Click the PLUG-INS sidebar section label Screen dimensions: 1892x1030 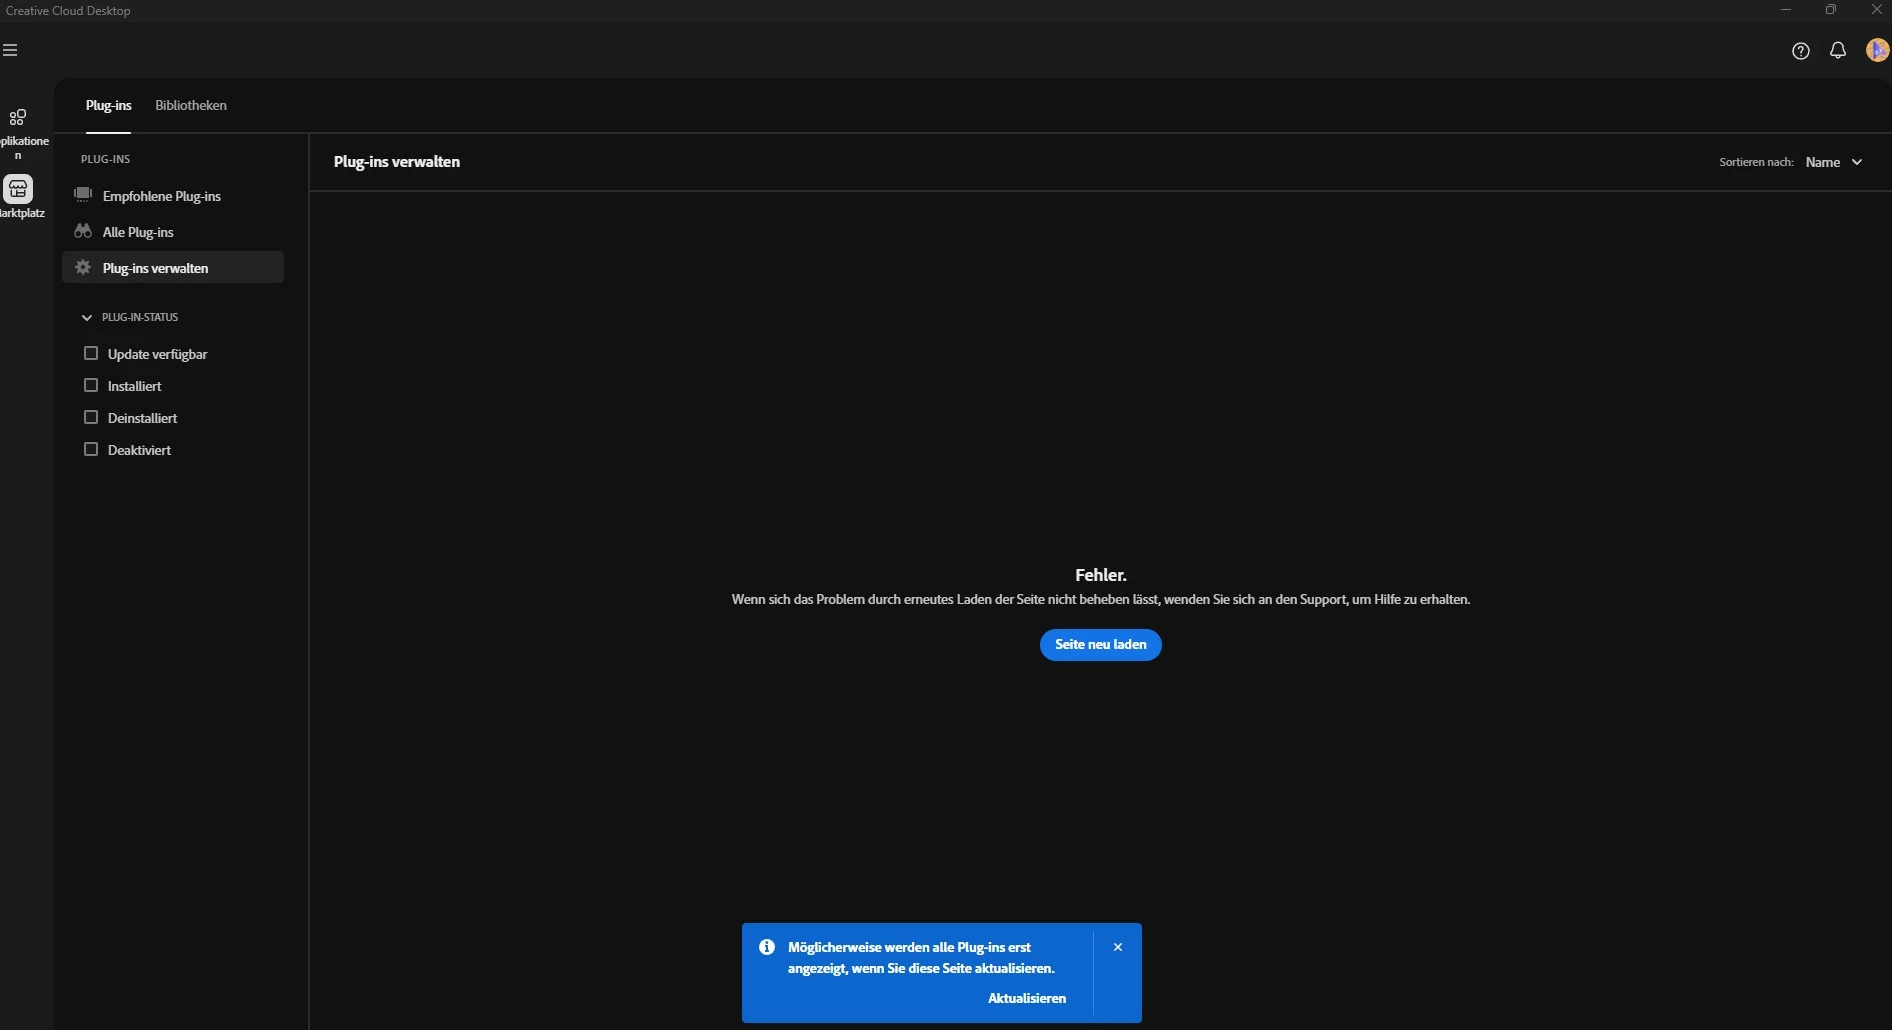point(105,159)
